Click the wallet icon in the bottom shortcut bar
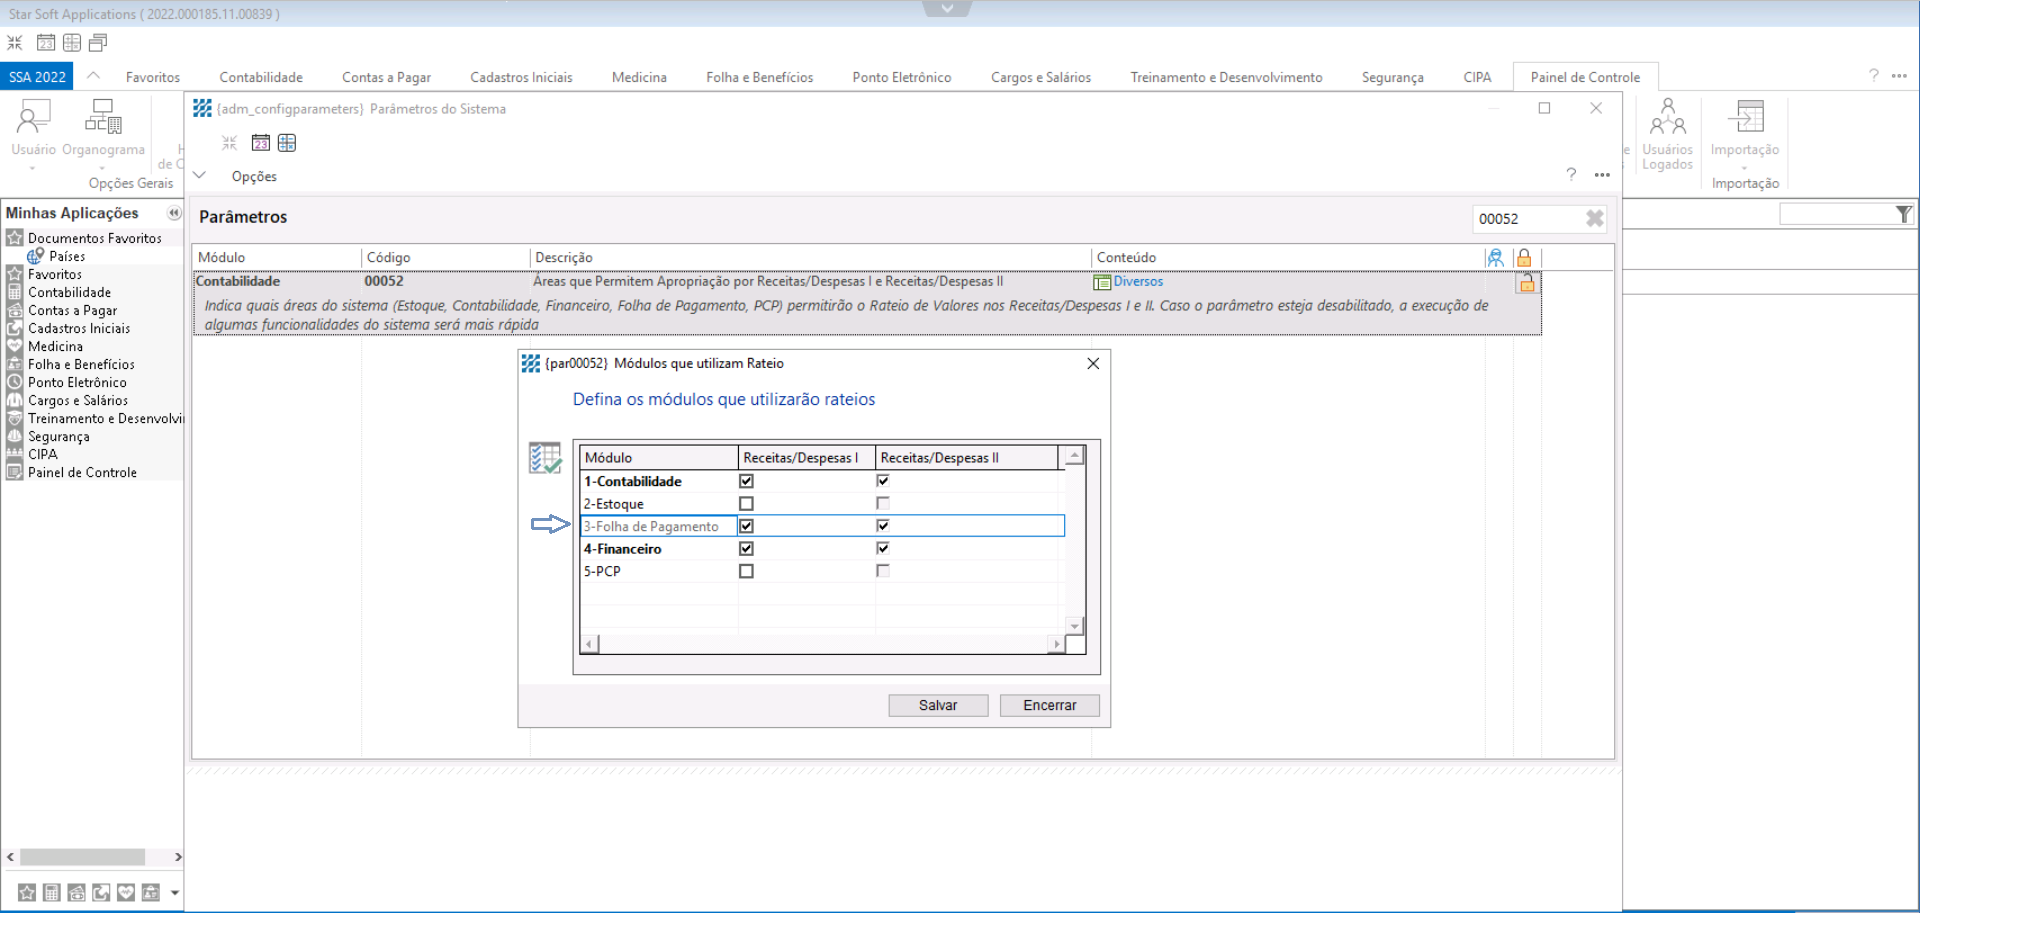 click(x=76, y=893)
